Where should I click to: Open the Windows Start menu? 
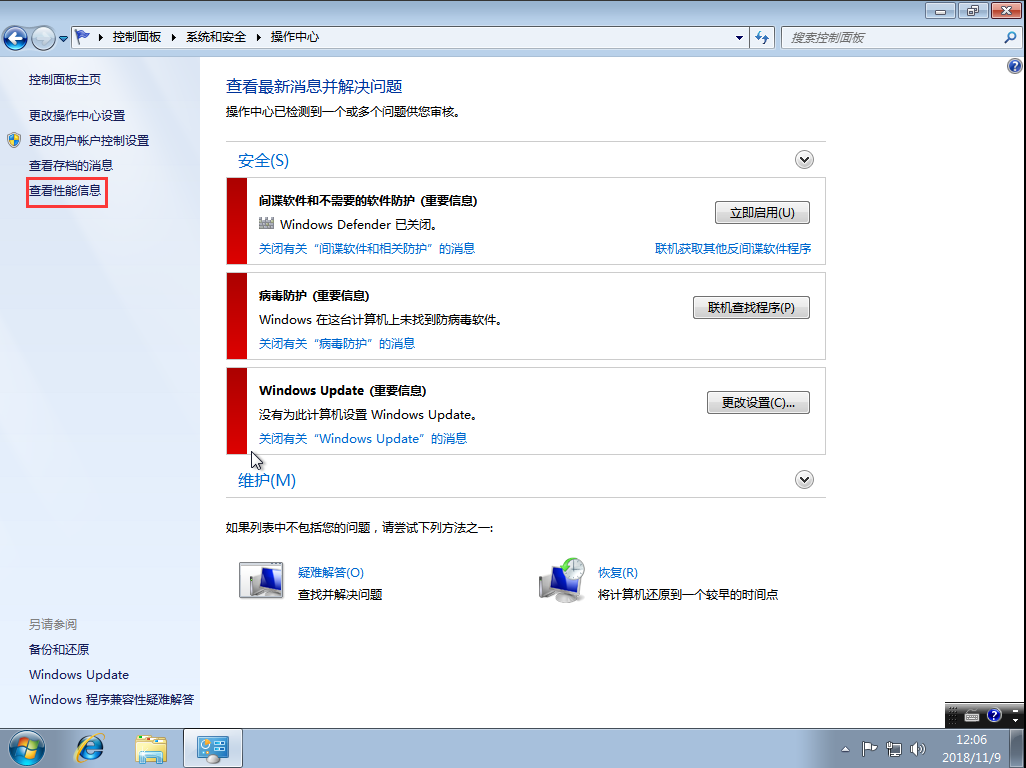coord(27,748)
